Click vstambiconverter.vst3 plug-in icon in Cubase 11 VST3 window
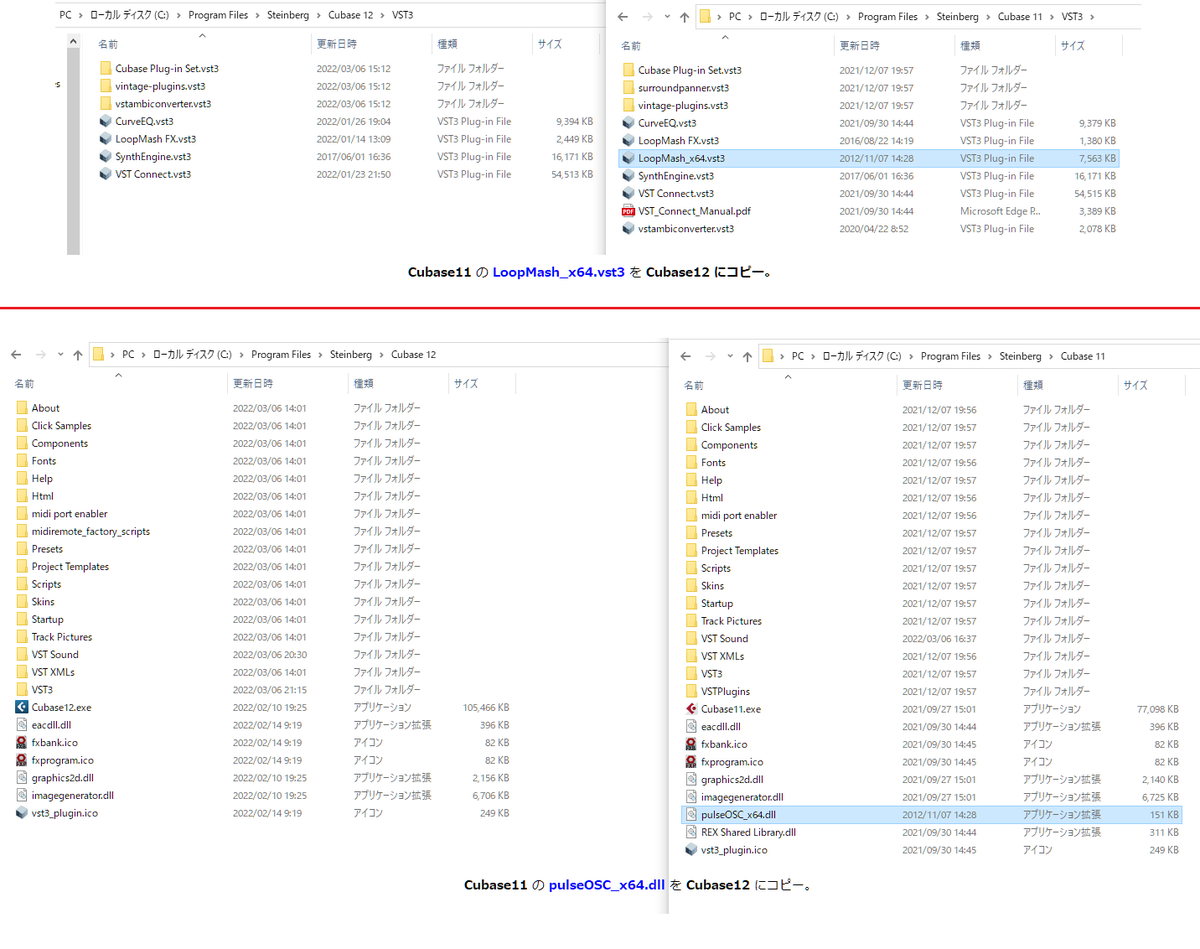 [x=629, y=229]
